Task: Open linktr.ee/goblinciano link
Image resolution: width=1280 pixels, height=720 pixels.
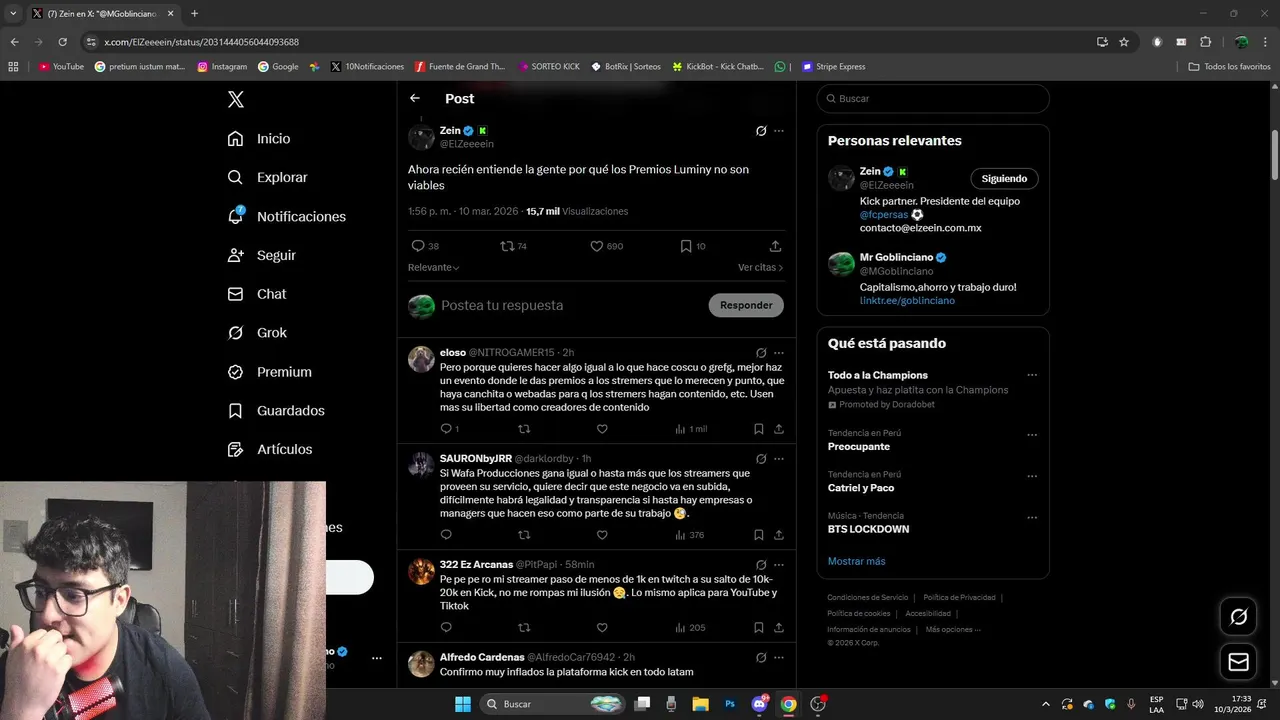Action: pyautogui.click(x=907, y=301)
